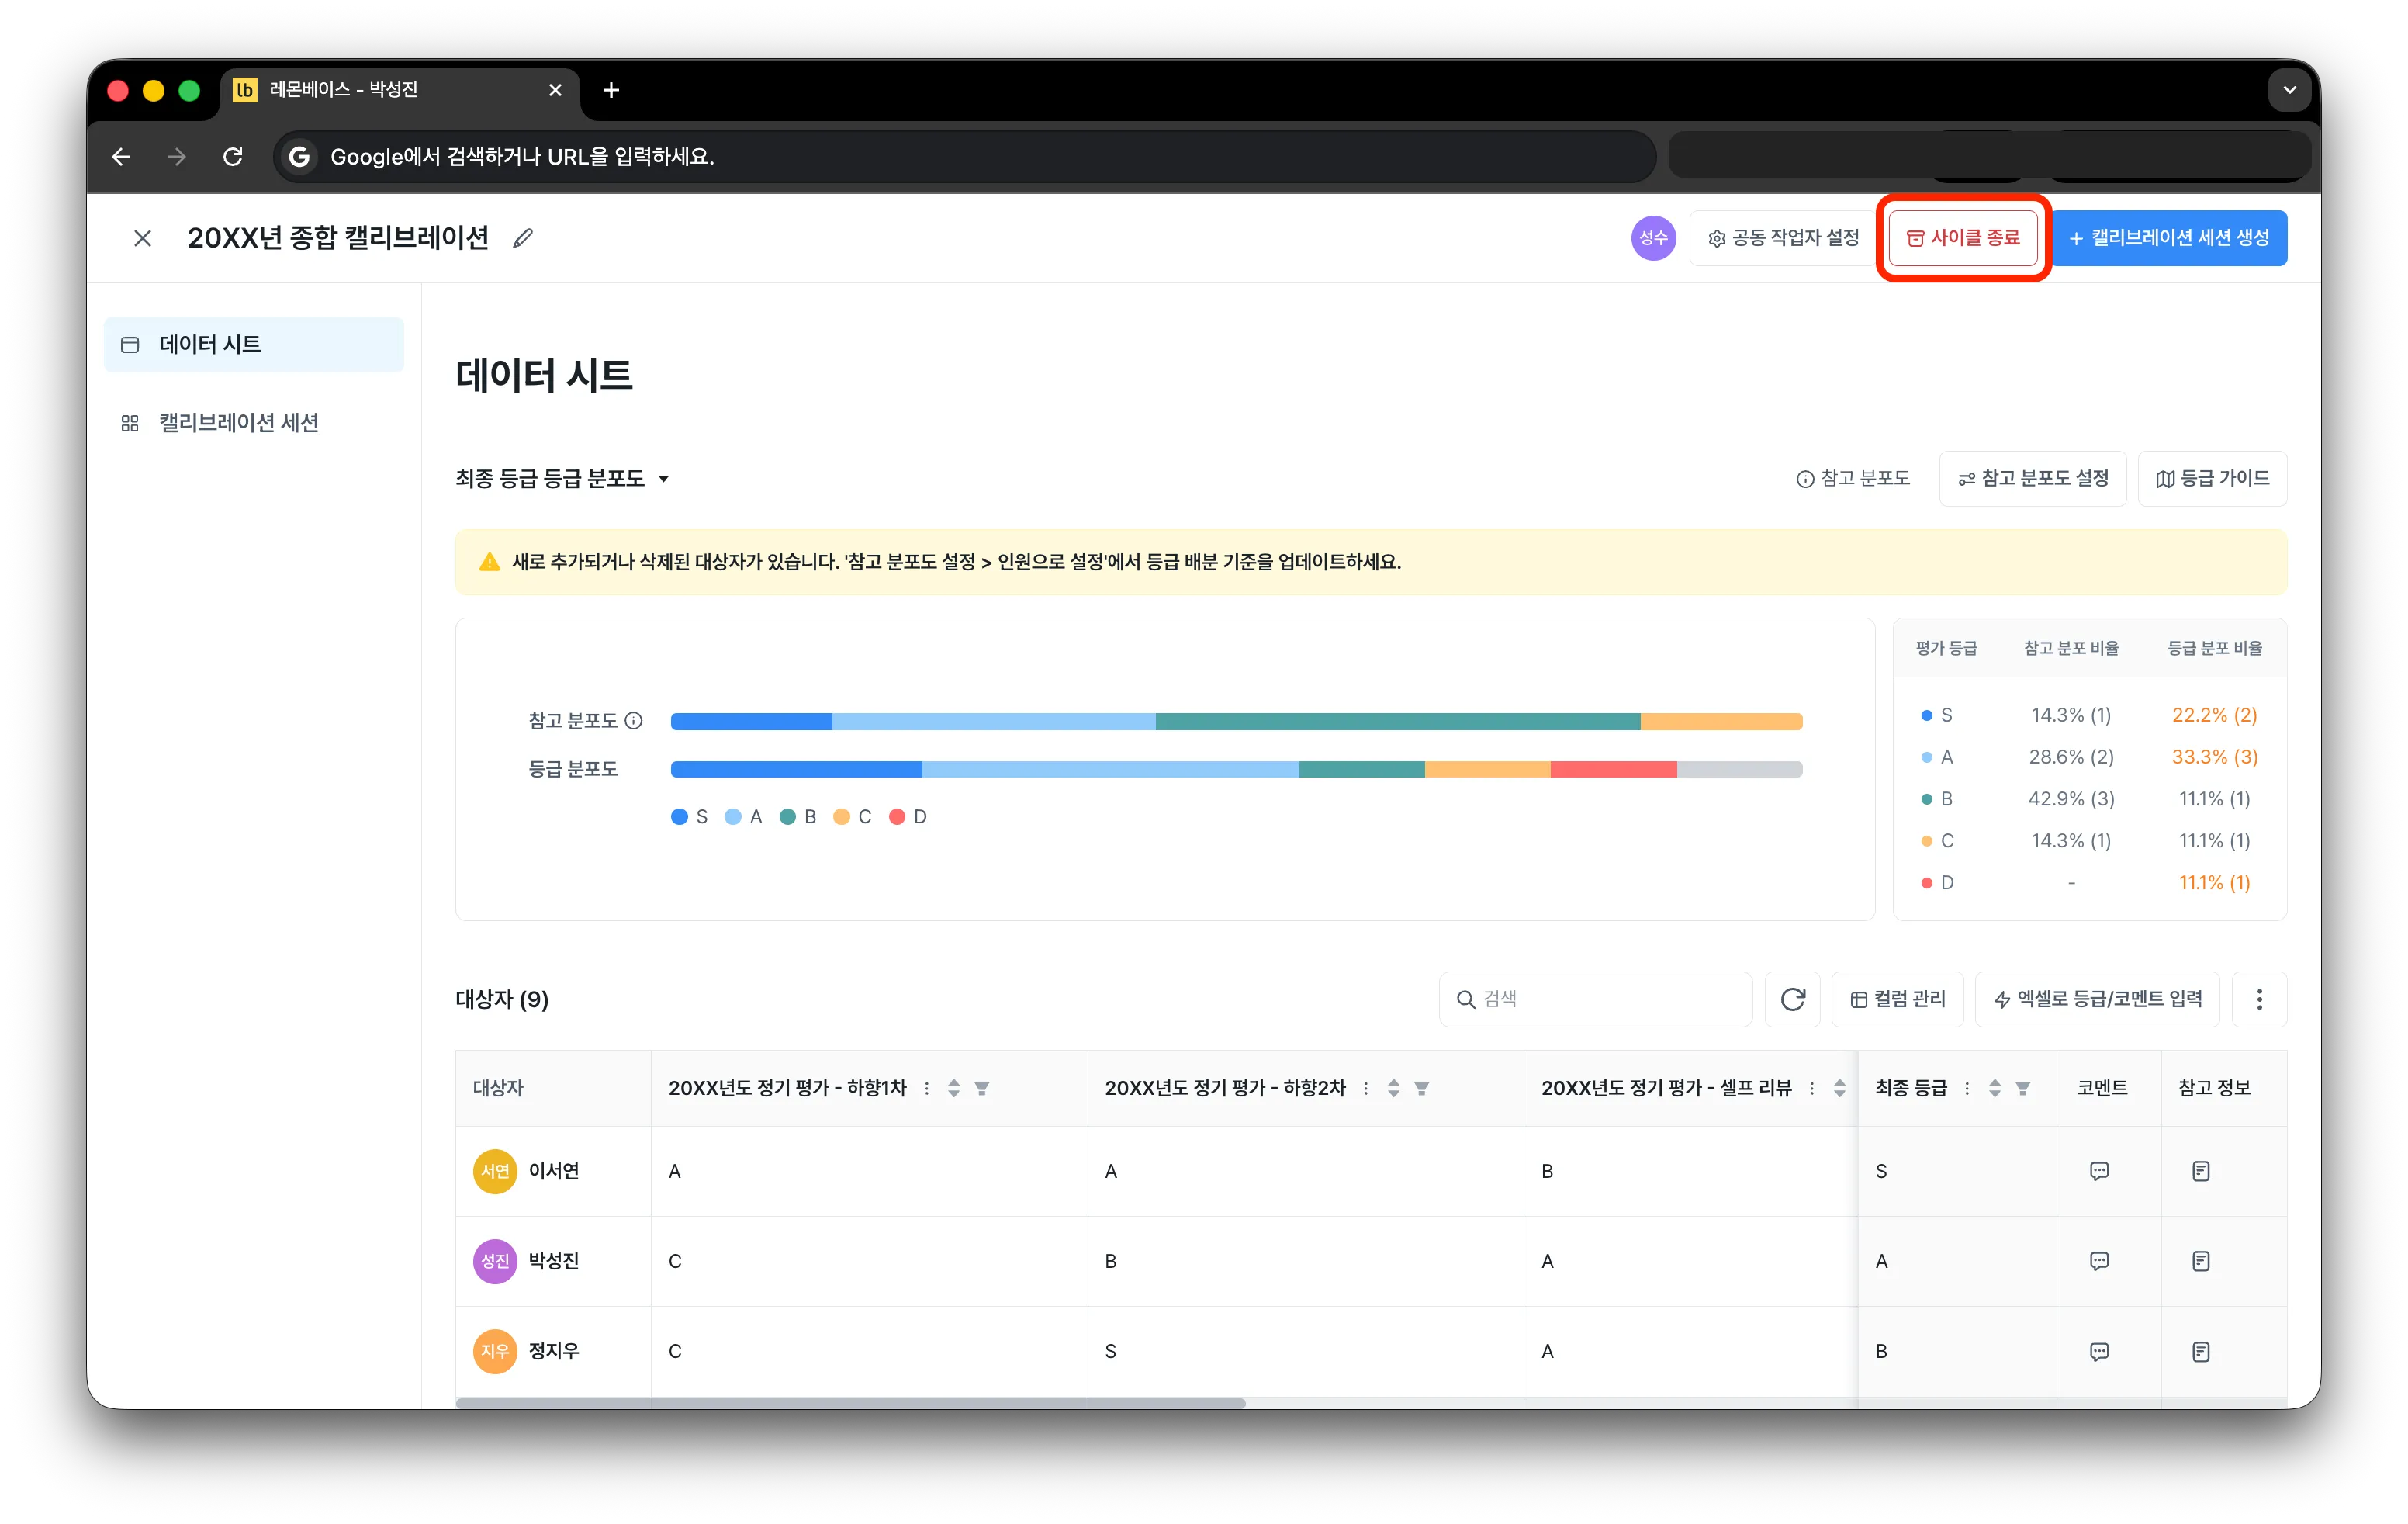Image resolution: width=2408 pixels, height=1524 pixels.
Task: Click 엑셀로 등급/코멘트 입력 button
Action: (2097, 999)
